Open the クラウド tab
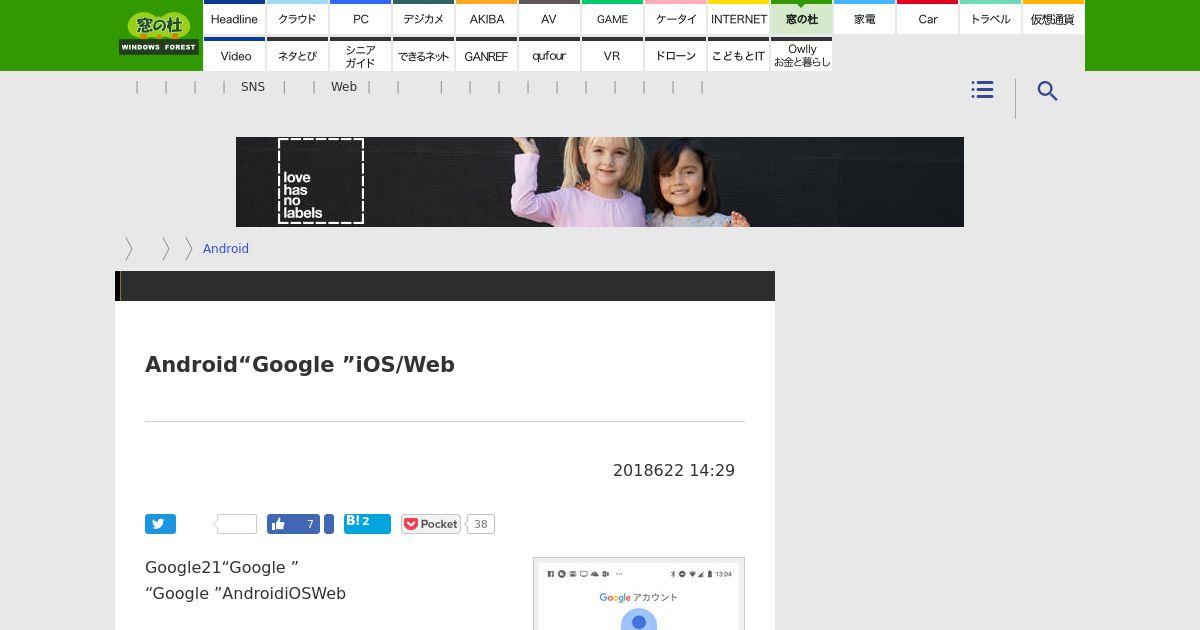This screenshot has width=1200, height=630. (x=297, y=18)
